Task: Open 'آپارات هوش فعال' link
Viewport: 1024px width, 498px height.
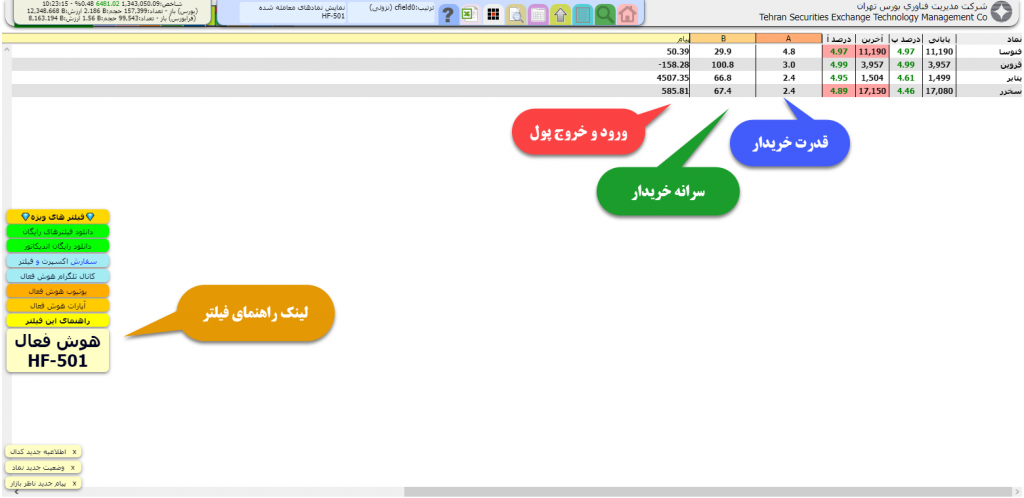Action: 58,305
